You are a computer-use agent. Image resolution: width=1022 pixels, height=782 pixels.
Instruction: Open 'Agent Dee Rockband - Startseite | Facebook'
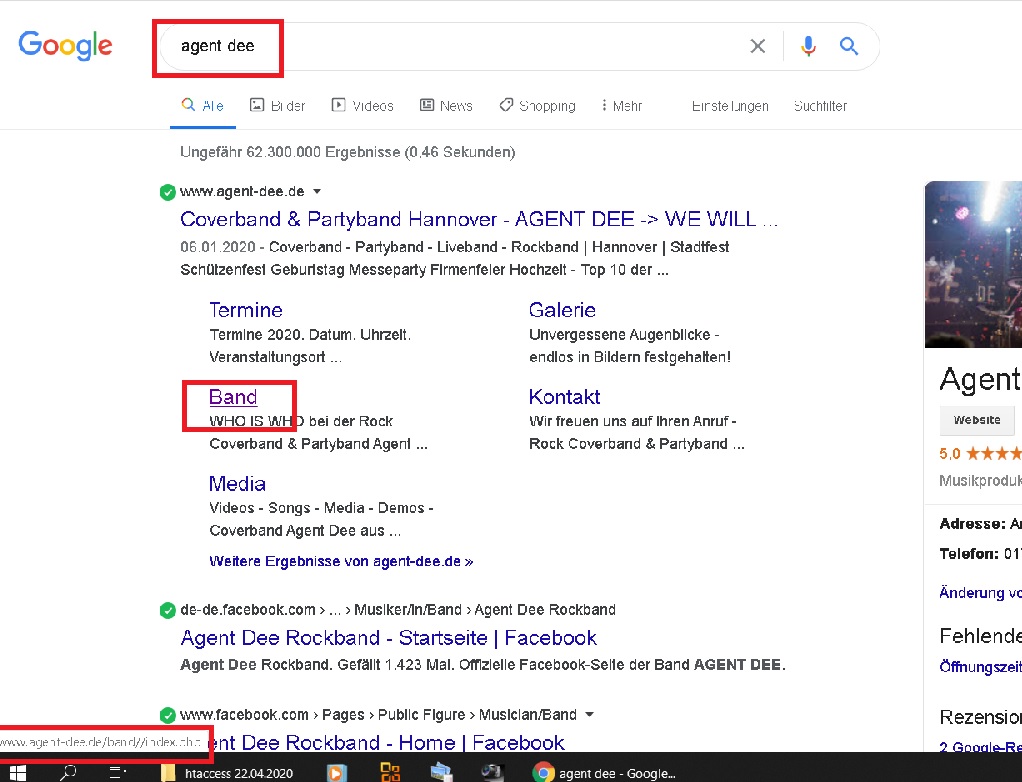(x=388, y=637)
